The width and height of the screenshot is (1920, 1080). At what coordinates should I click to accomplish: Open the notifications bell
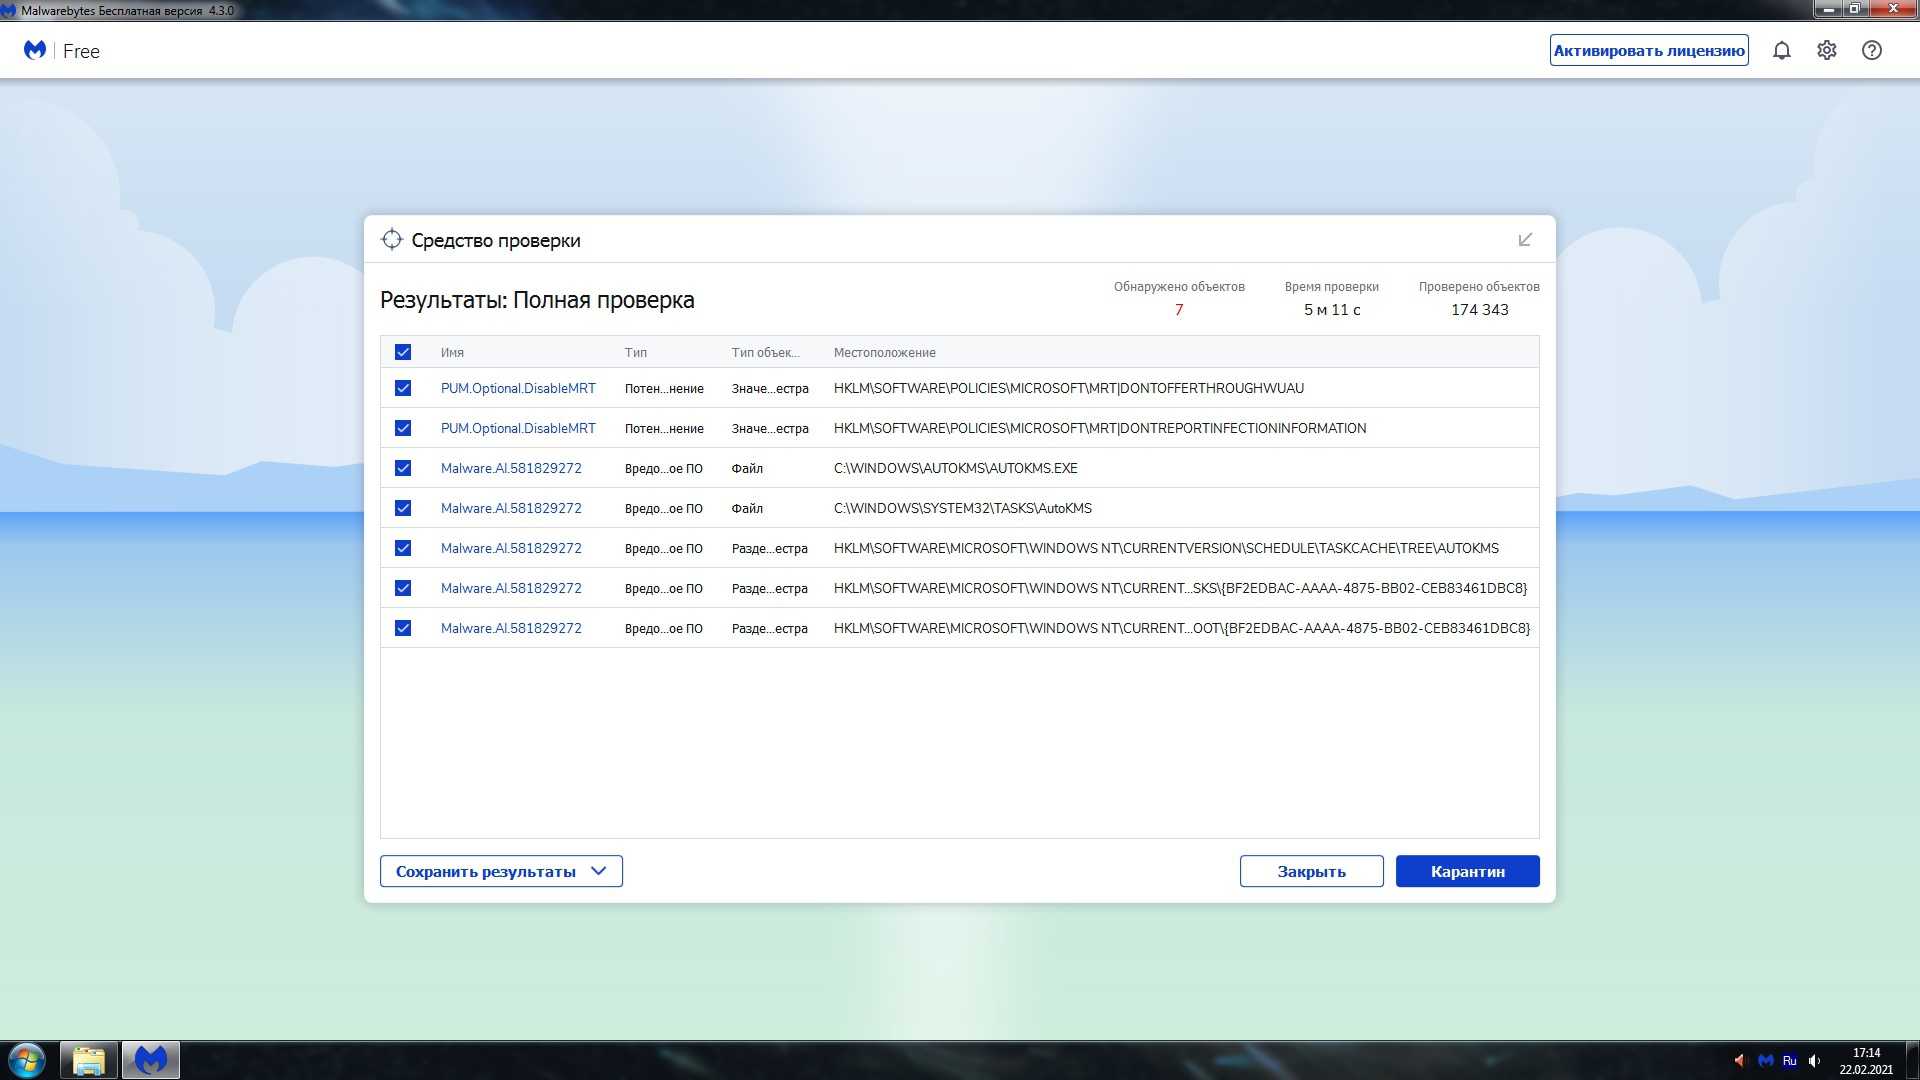[x=1781, y=51]
